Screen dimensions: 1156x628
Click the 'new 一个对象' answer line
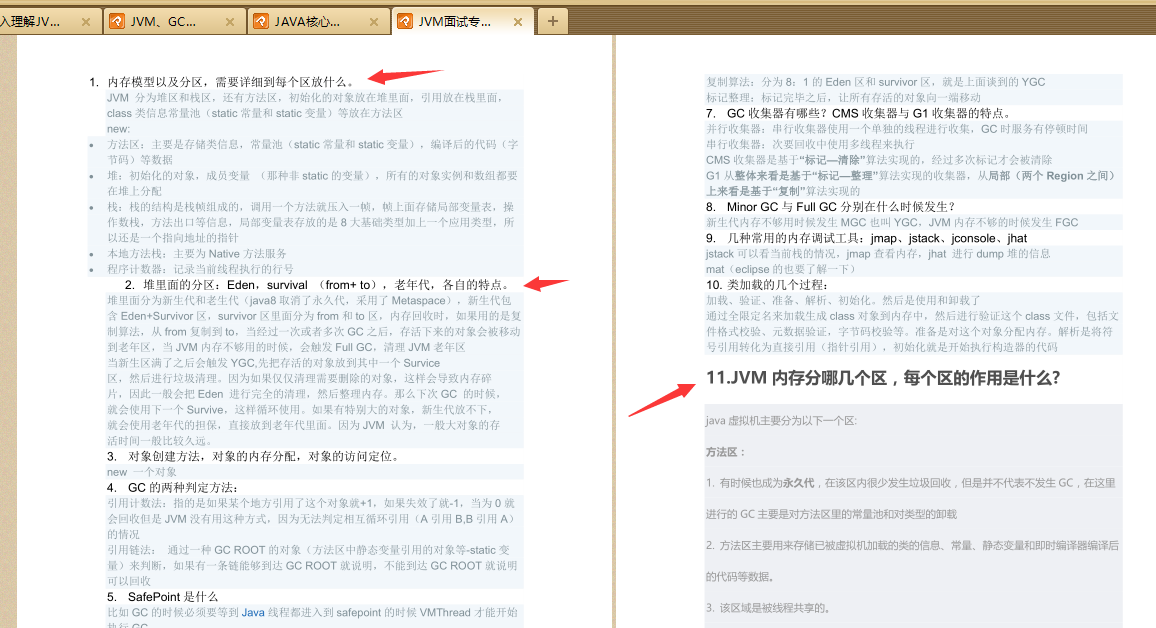pyautogui.click(x=142, y=472)
